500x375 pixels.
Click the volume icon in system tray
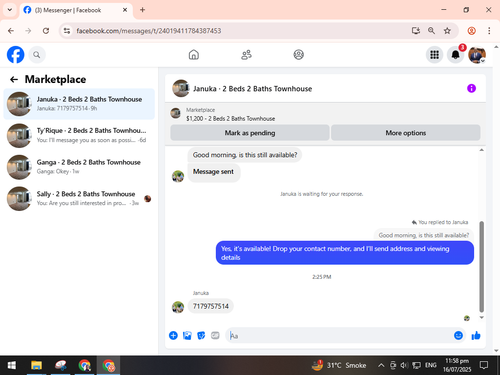pos(404,365)
